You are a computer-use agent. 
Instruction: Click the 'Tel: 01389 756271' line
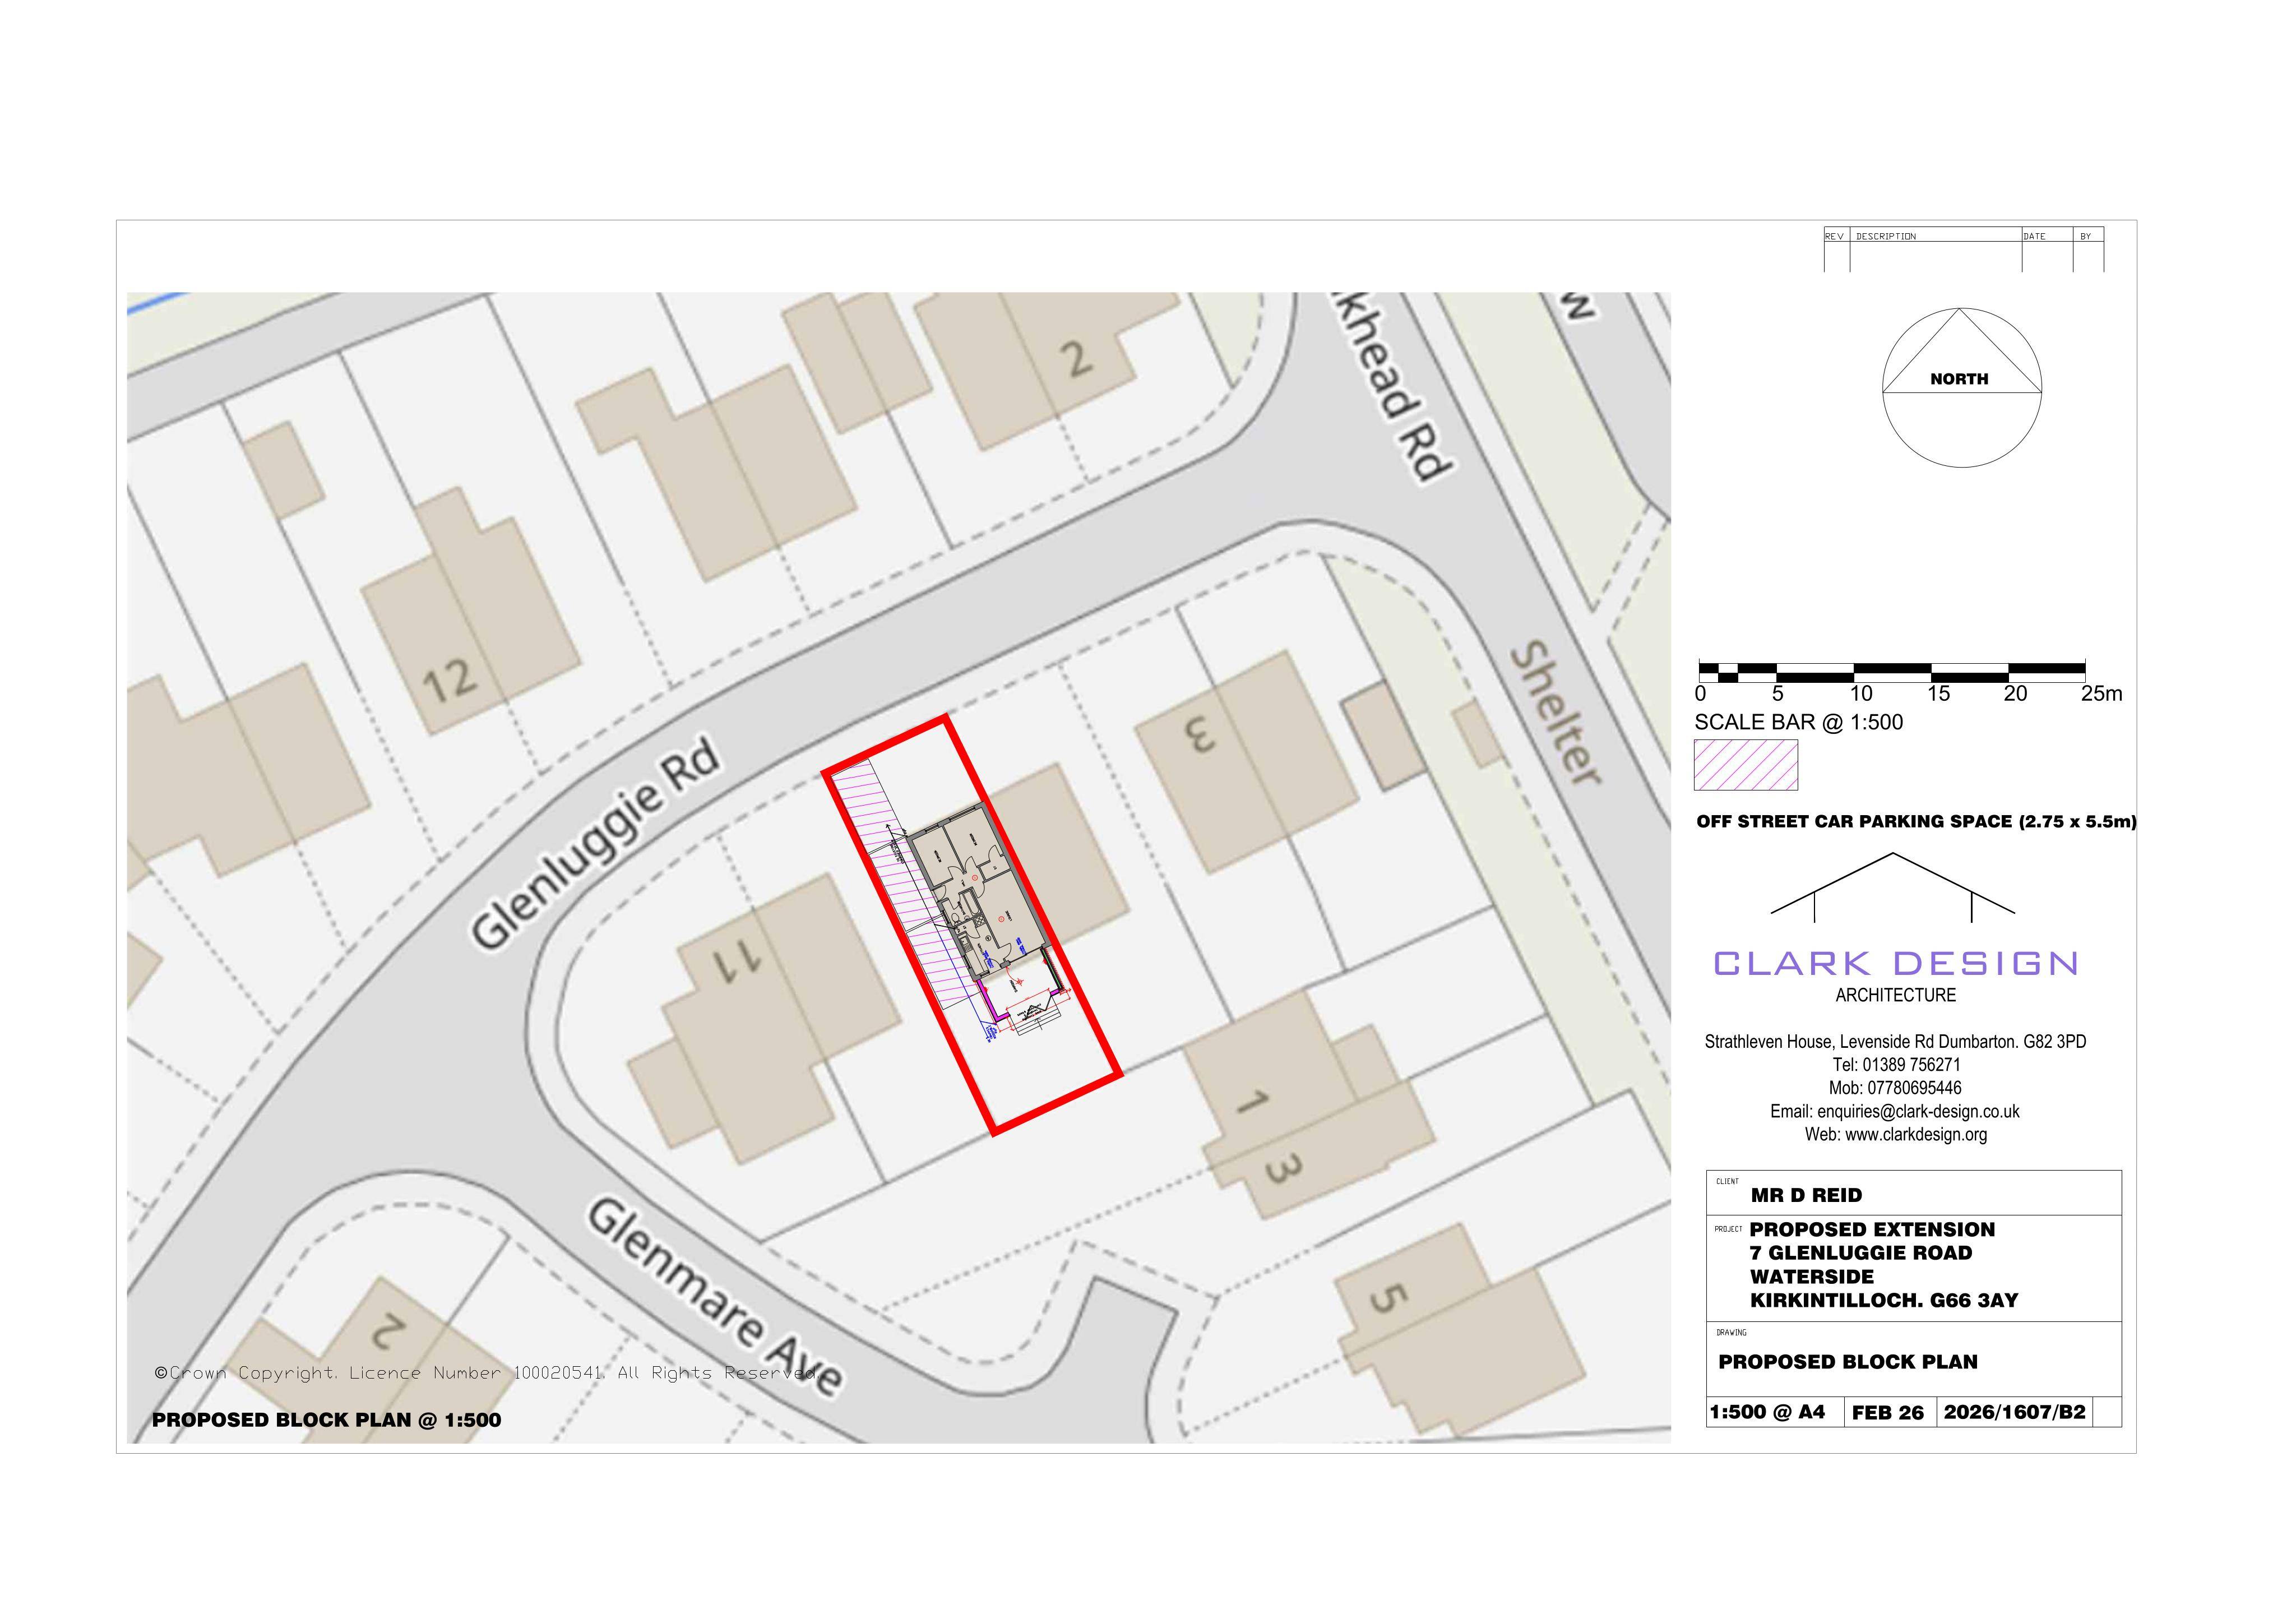tap(1896, 1065)
